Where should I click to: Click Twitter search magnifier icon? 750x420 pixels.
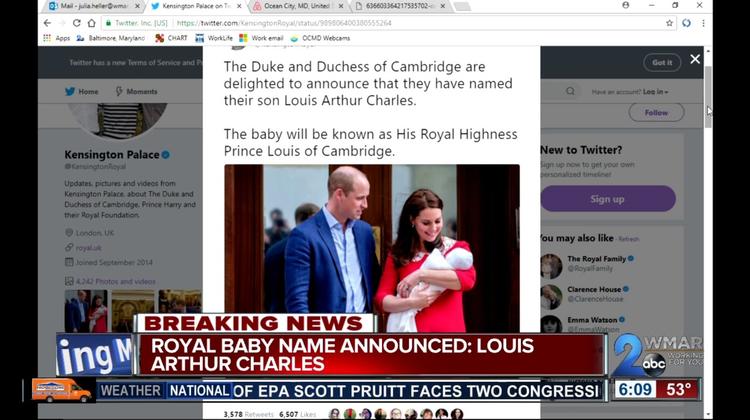pos(570,91)
